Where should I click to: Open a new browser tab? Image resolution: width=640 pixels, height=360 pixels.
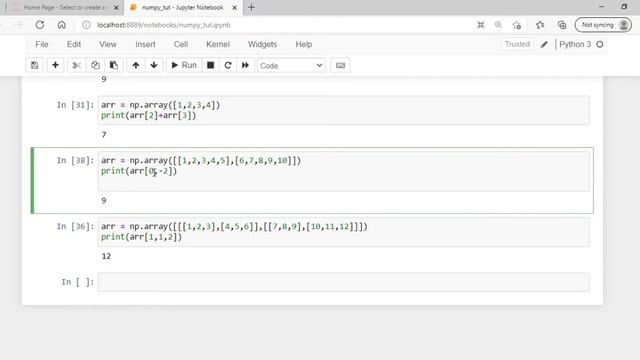pos(251,7)
